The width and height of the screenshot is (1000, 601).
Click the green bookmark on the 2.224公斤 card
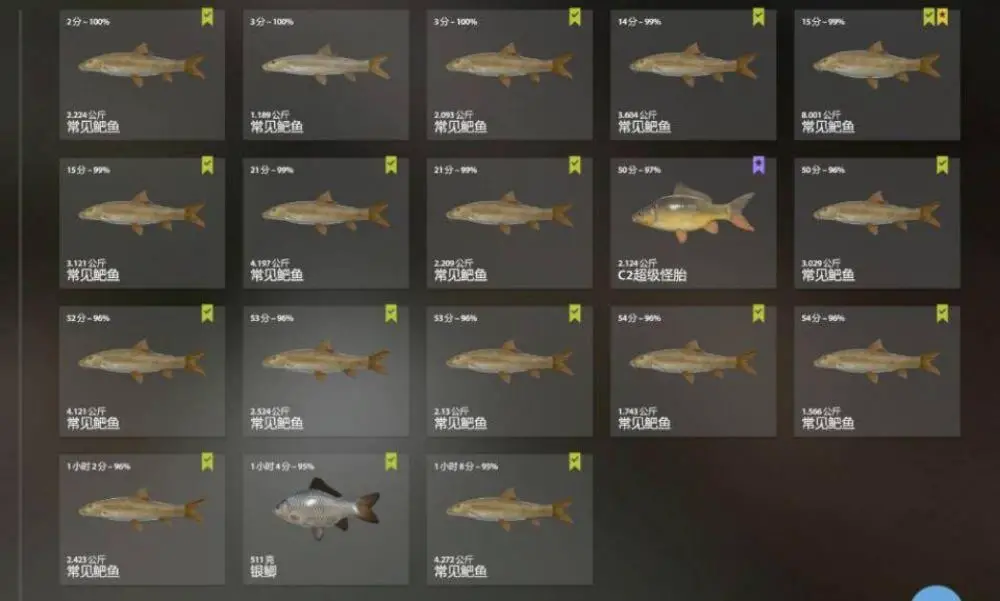pos(207,17)
